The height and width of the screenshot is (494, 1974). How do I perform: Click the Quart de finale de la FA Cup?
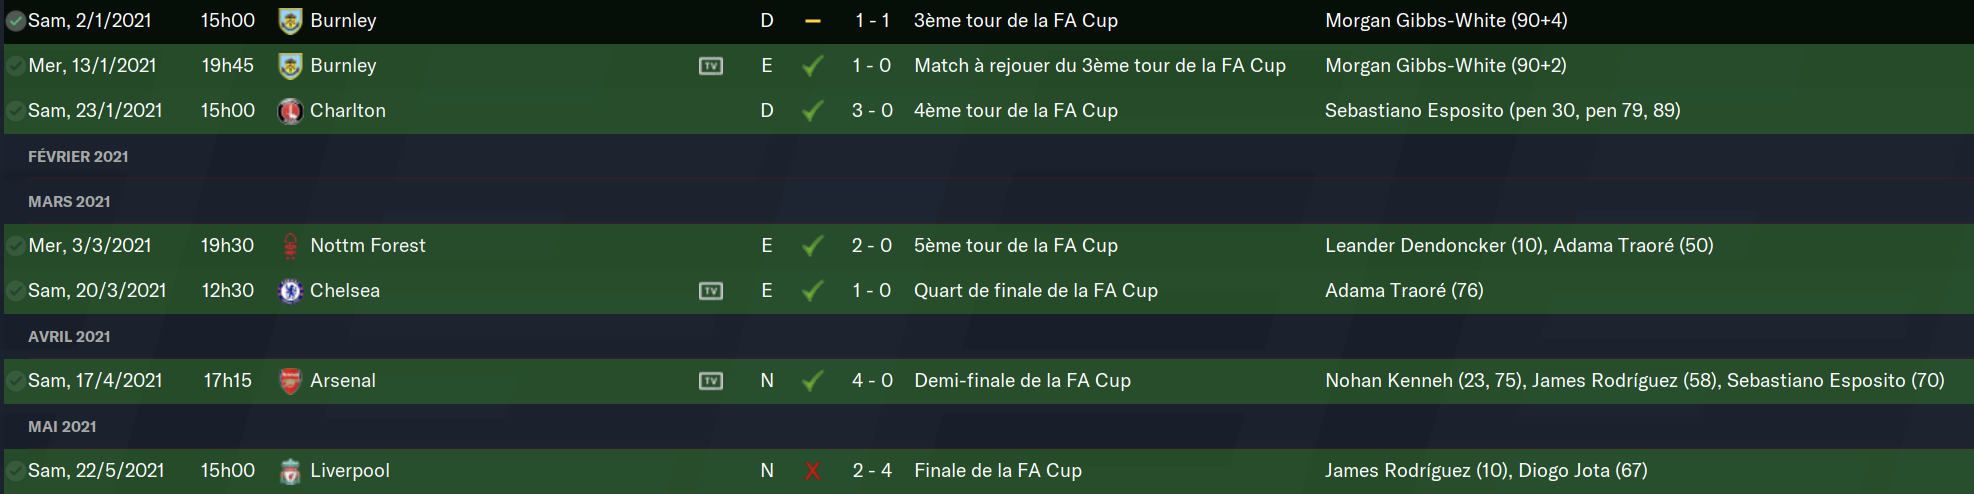1035,291
